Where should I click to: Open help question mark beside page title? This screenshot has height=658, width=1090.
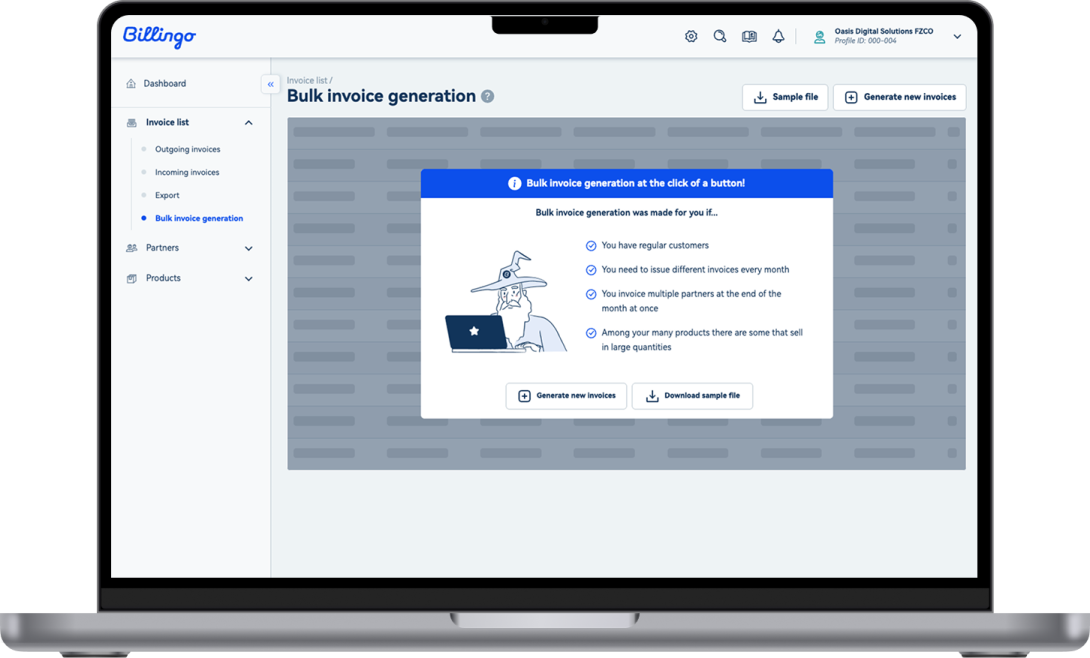[488, 97]
